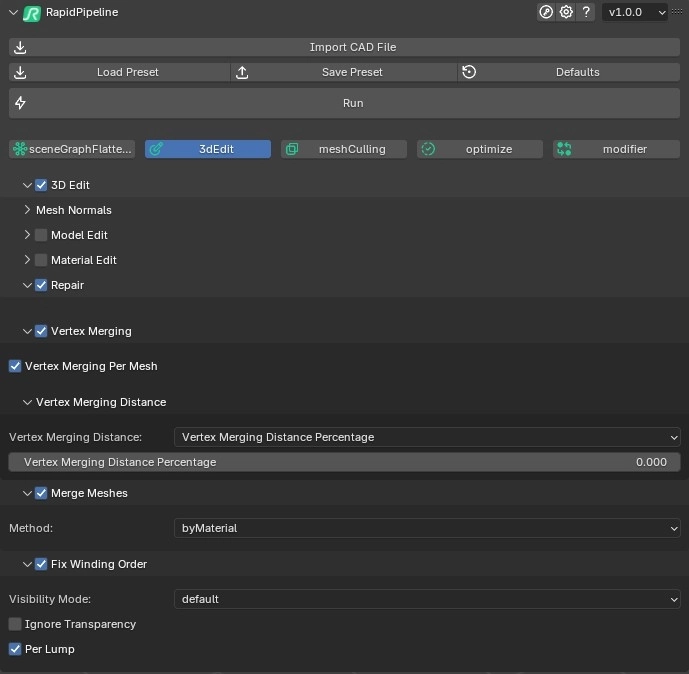Disable the Vertex Merging Per Mesh checkbox
This screenshot has height=674, width=689.
pos(15,366)
